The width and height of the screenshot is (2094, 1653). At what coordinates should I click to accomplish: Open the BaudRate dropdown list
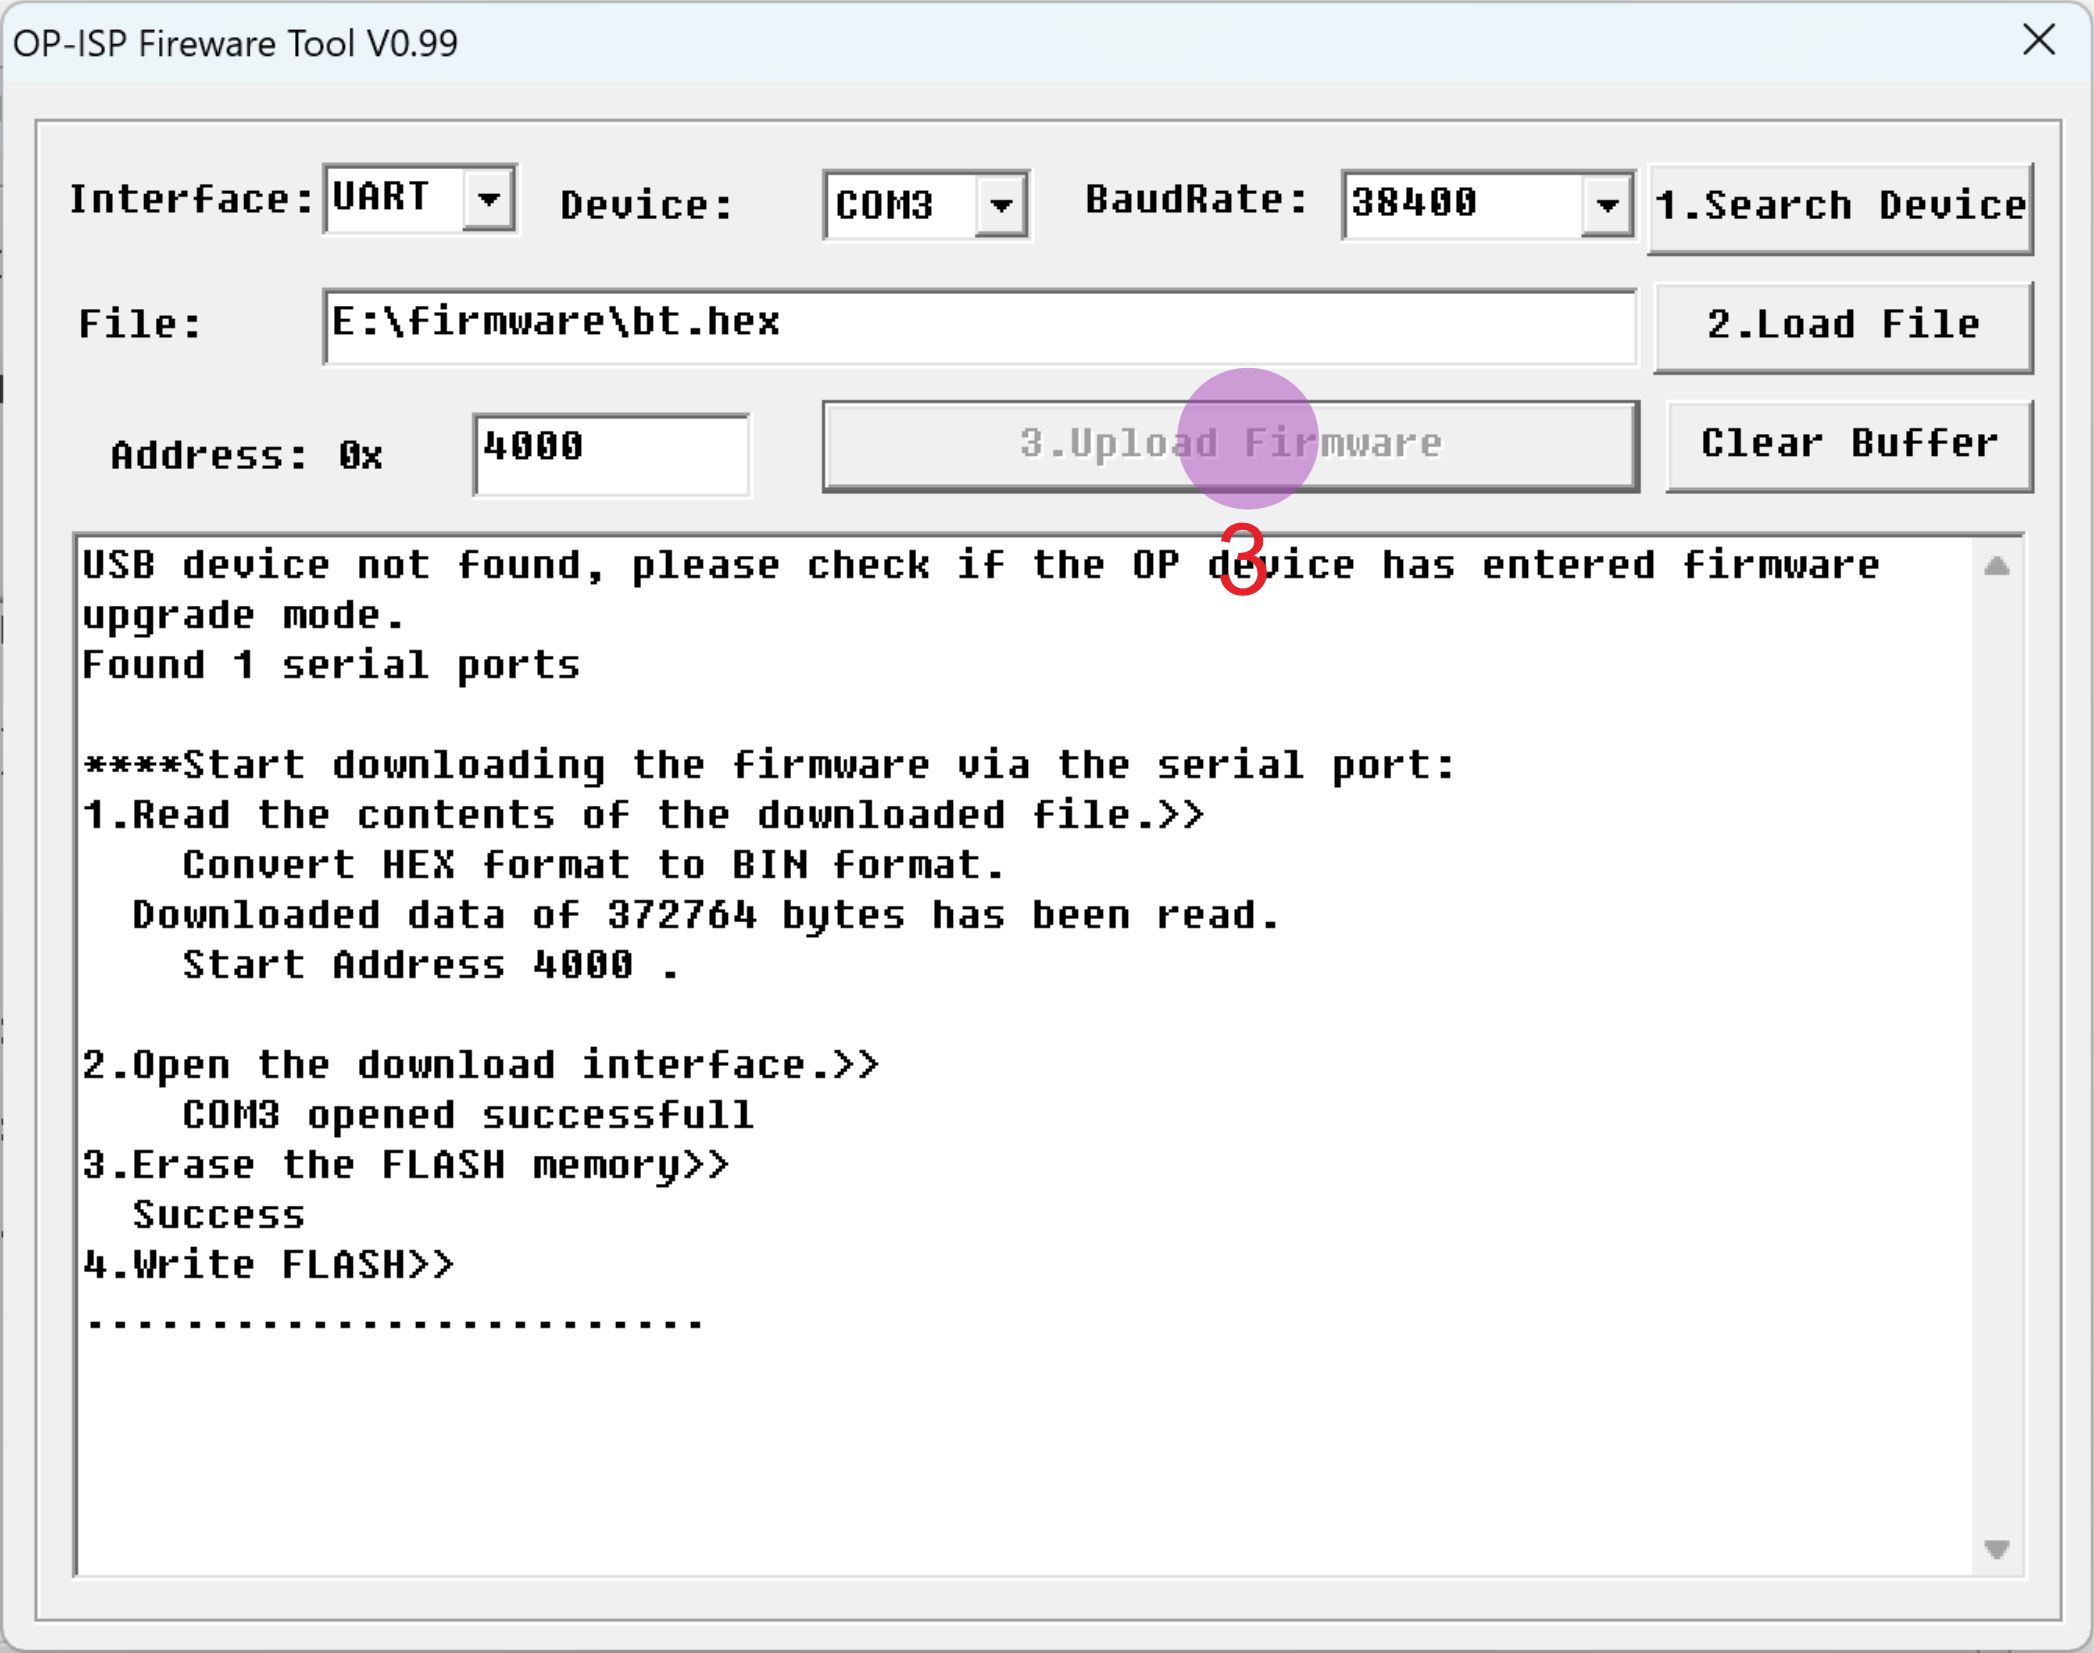pos(1605,205)
